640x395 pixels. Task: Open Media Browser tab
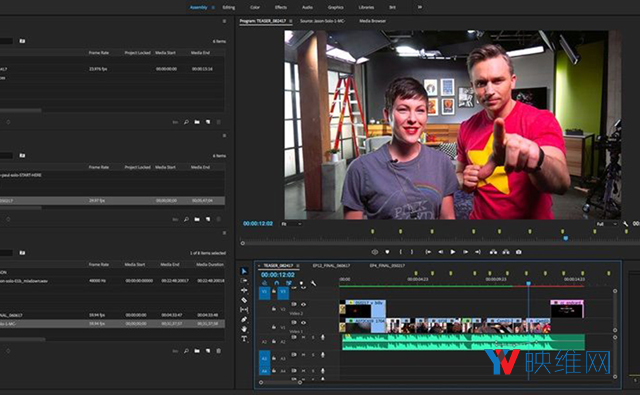tap(372, 21)
